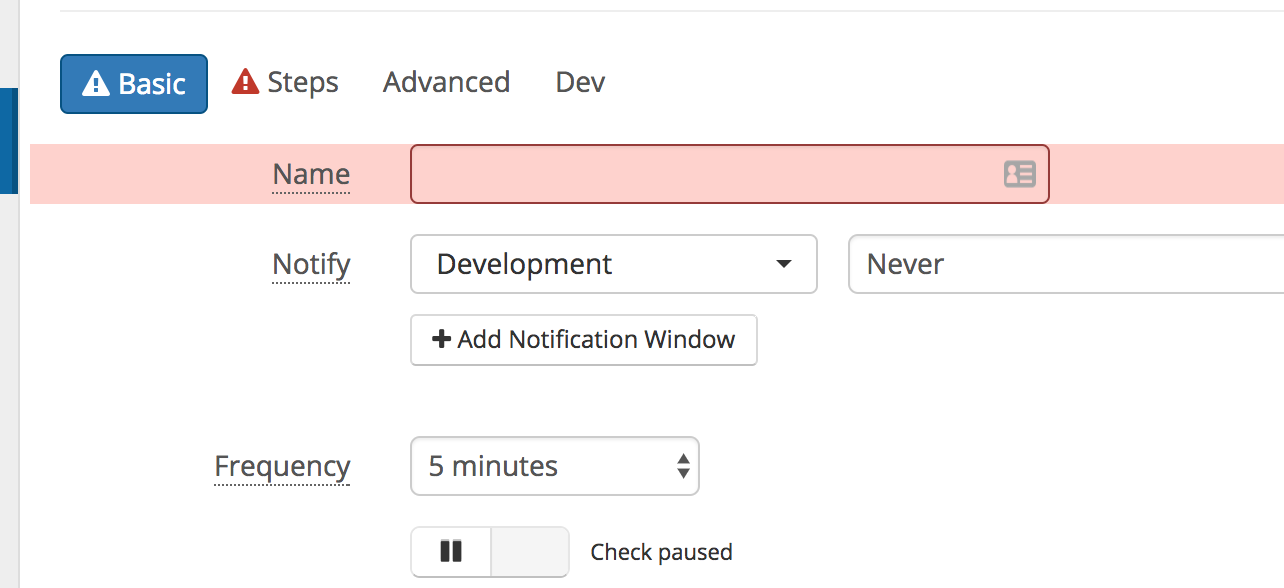Click the contact card icon in Name field
This screenshot has height=588, width=1284.
(1019, 174)
